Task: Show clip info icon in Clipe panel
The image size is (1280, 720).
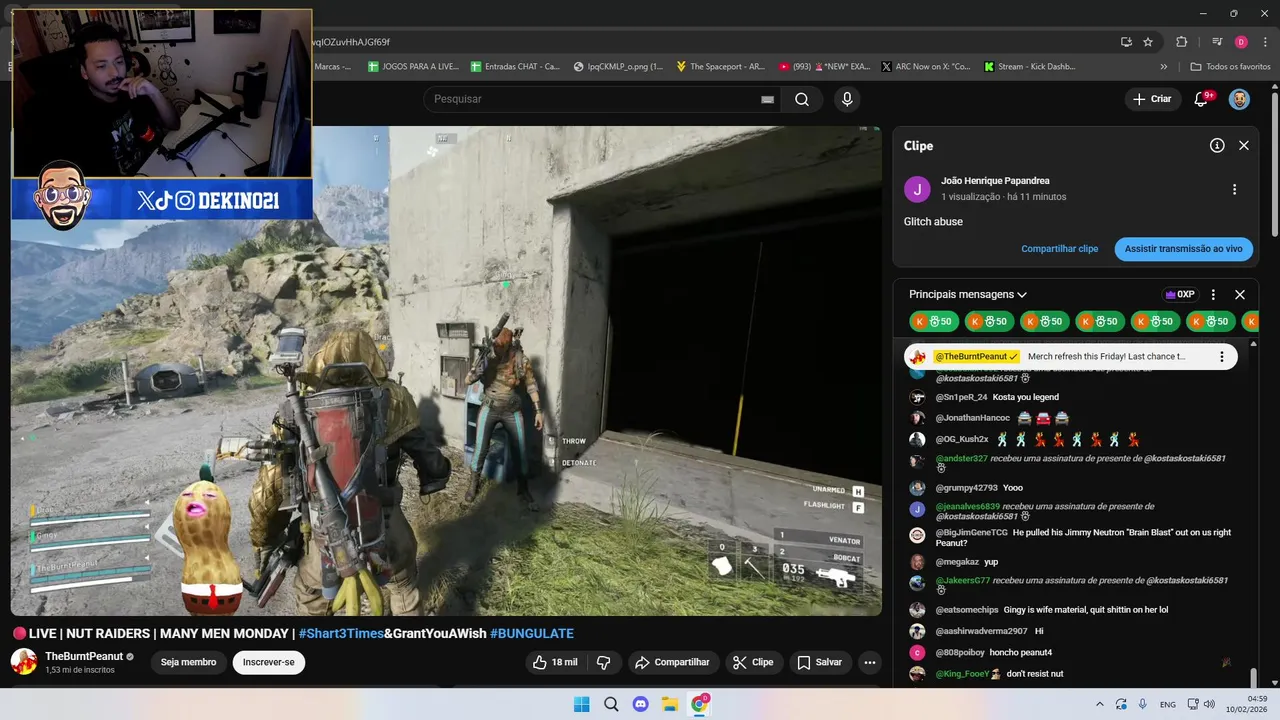Action: (1217, 145)
